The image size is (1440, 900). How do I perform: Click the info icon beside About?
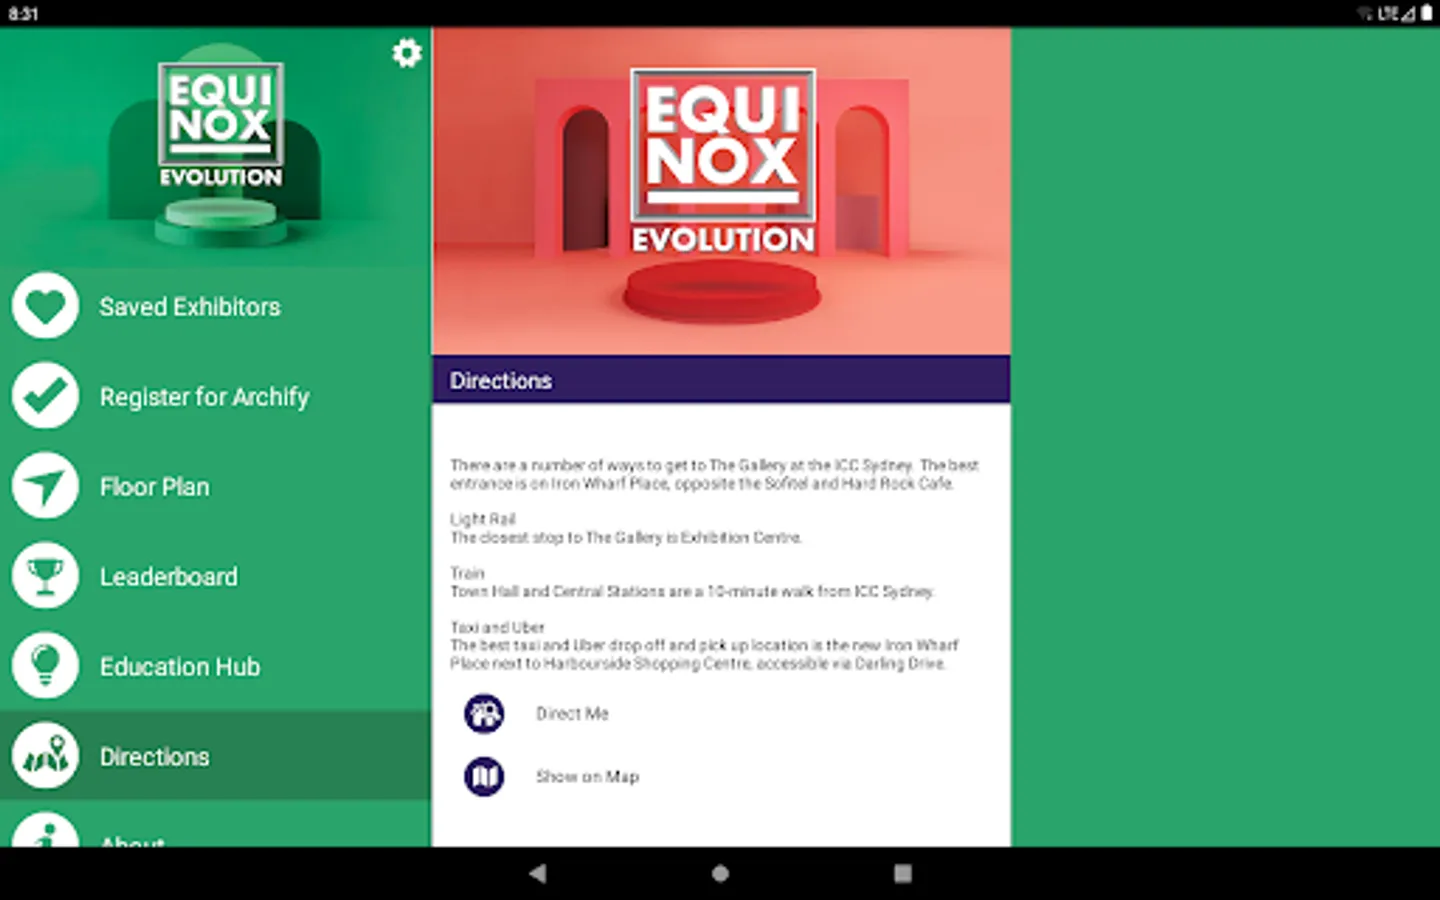click(45, 830)
